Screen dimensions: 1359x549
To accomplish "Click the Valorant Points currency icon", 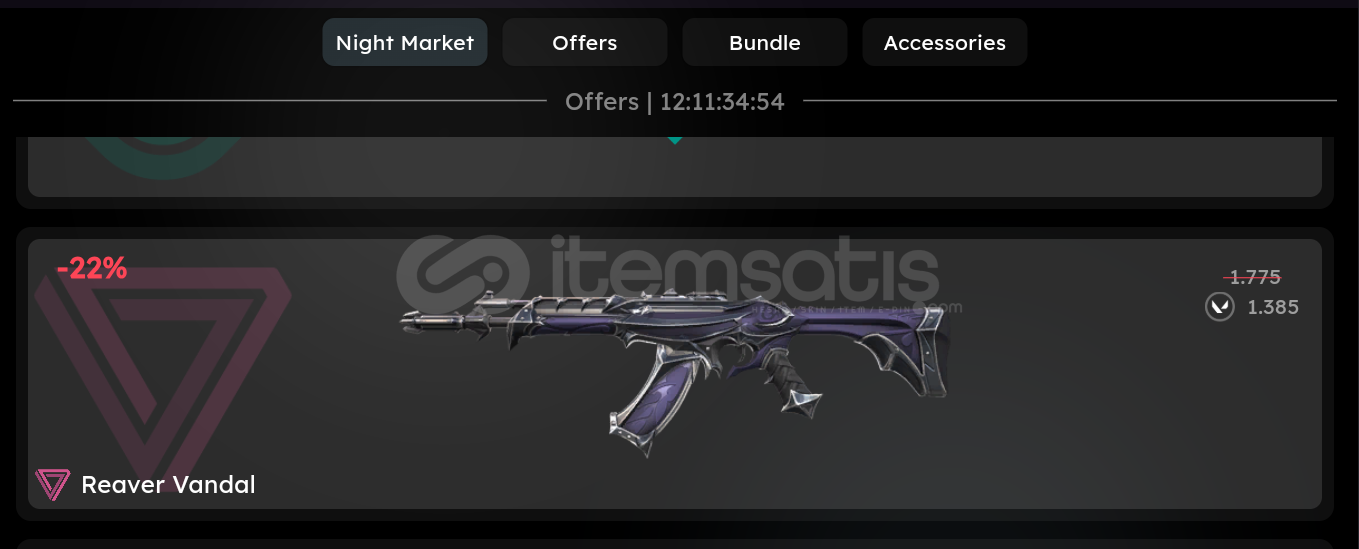I will (1220, 307).
